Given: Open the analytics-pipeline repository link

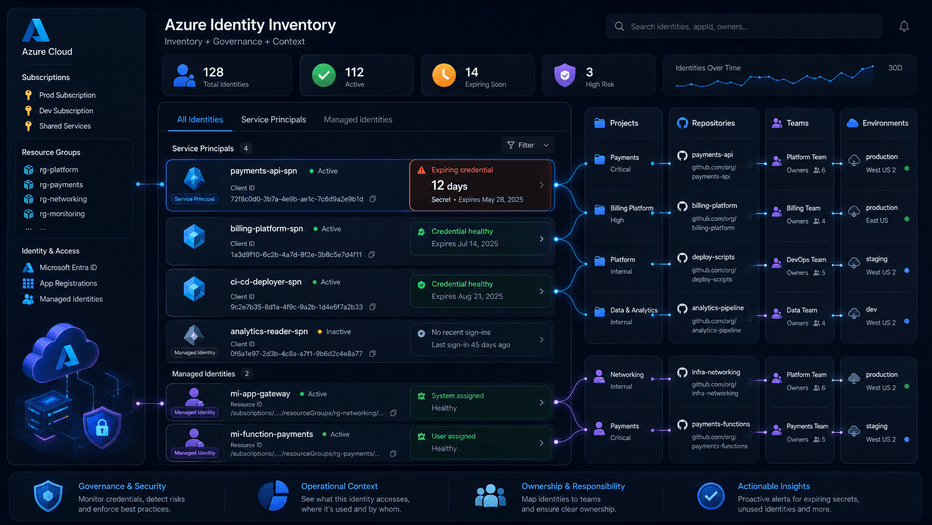Looking at the screenshot, I should pos(716,326).
